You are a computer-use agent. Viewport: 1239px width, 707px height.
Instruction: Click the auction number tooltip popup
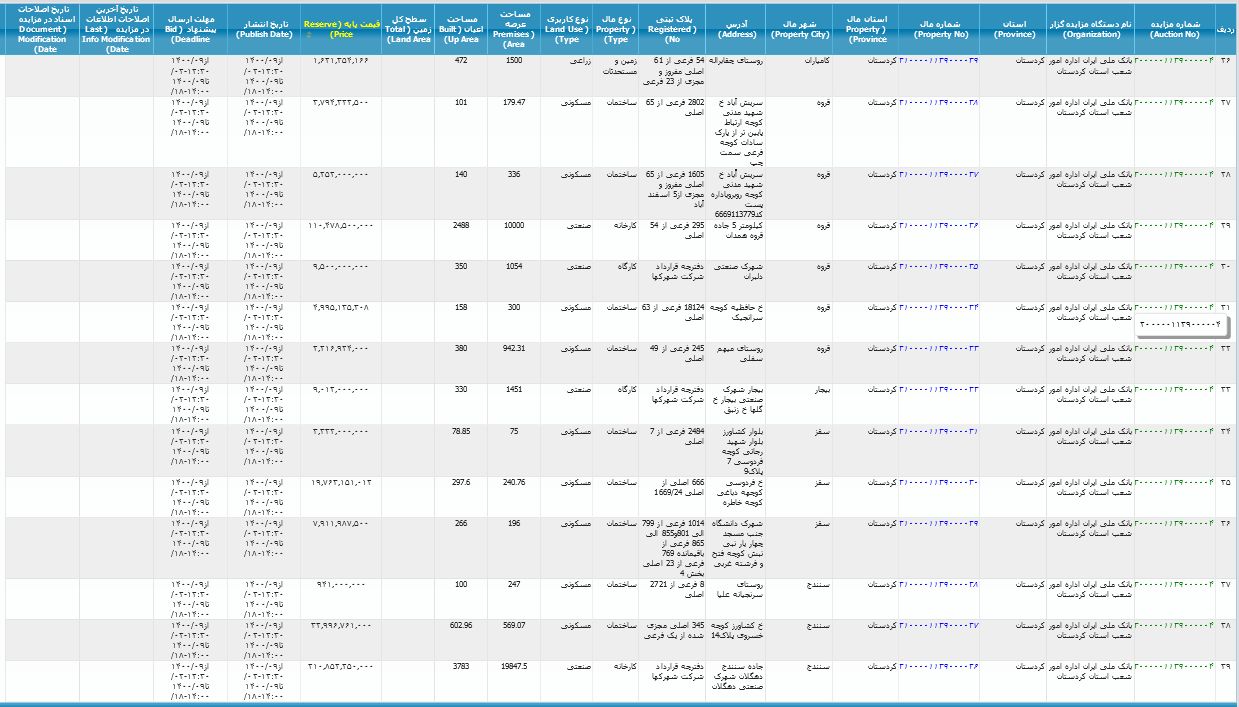tap(1180, 325)
